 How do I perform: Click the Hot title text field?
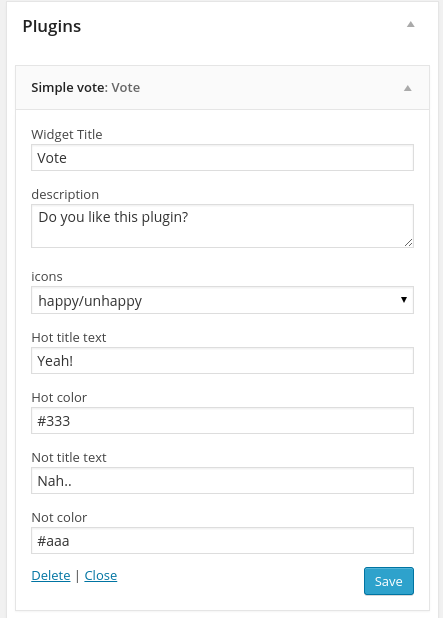pyautogui.click(x=222, y=361)
